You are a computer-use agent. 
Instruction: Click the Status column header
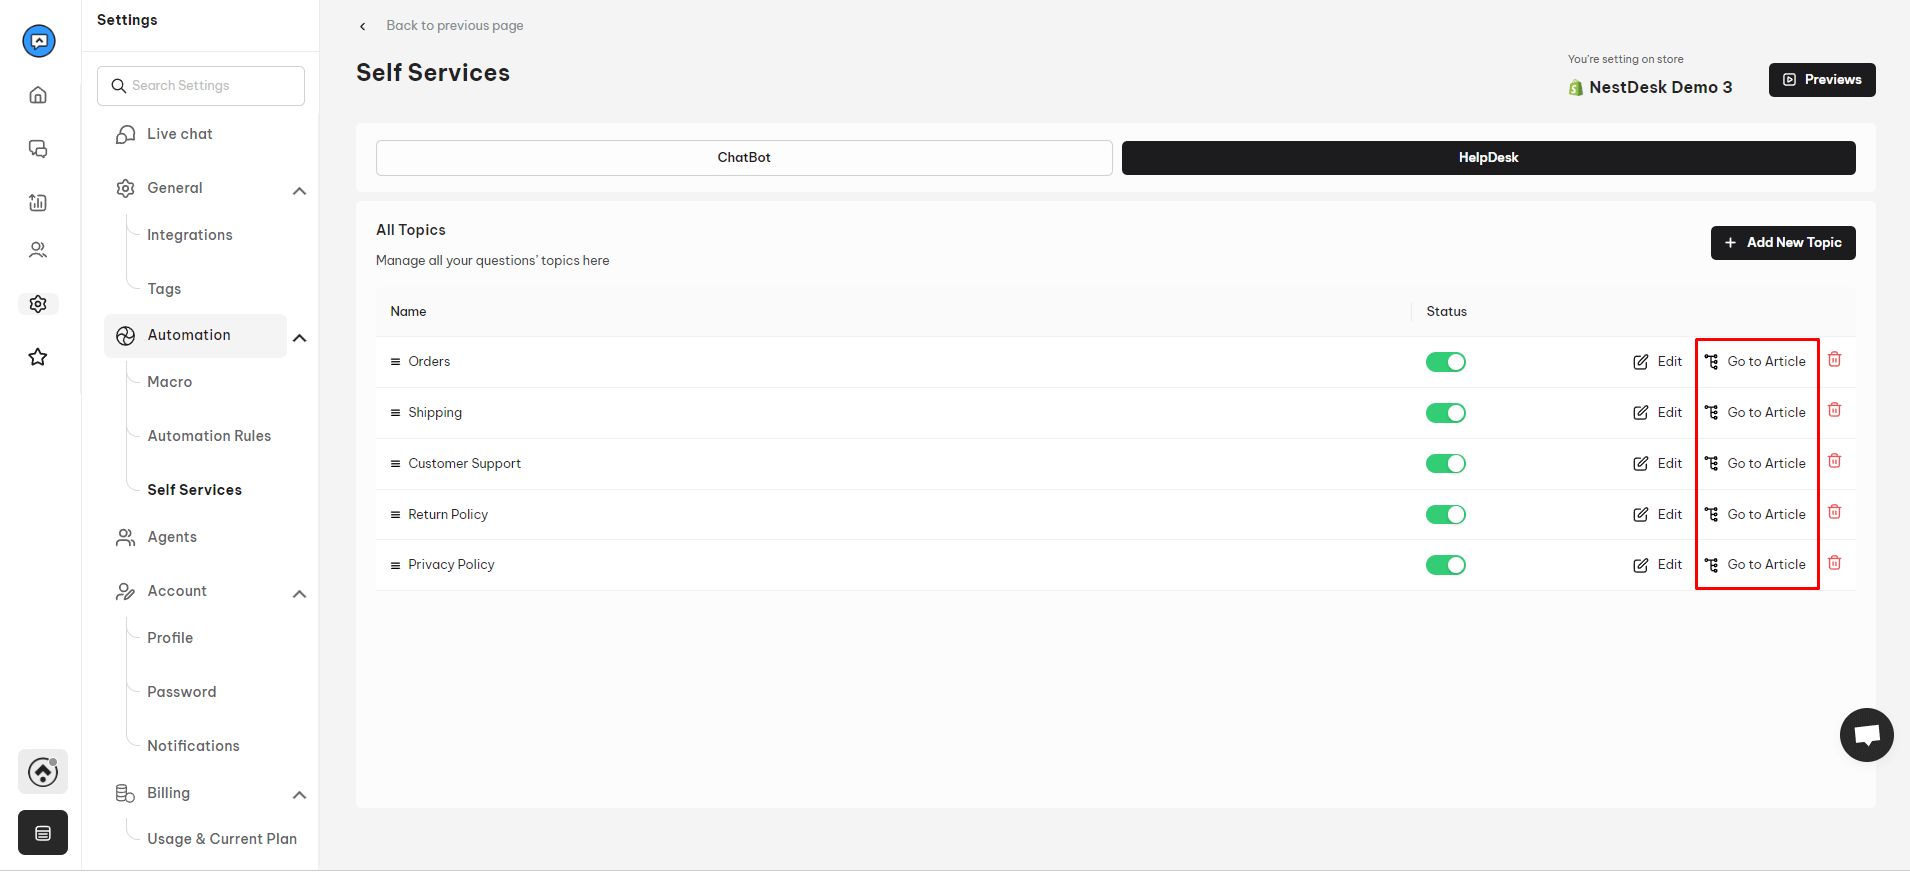point(1446,312)
